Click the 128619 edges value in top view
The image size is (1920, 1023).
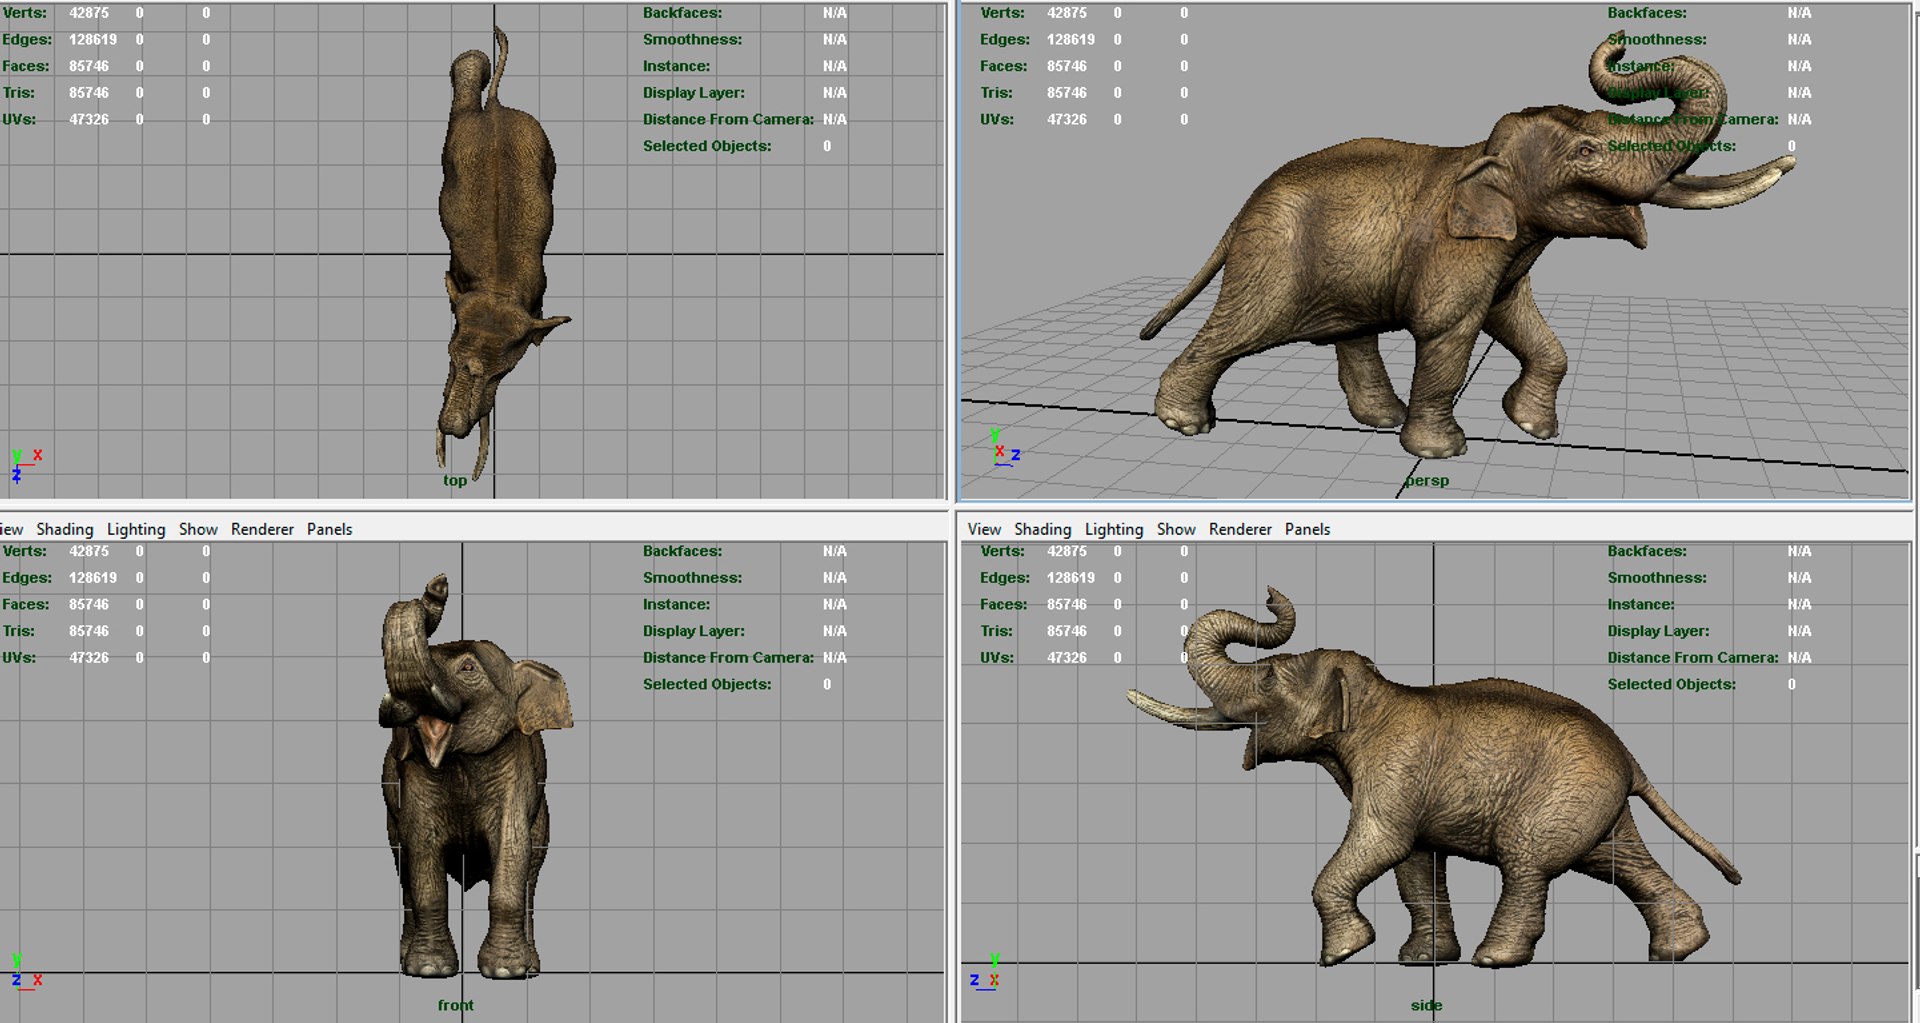[x=93, y=39]
